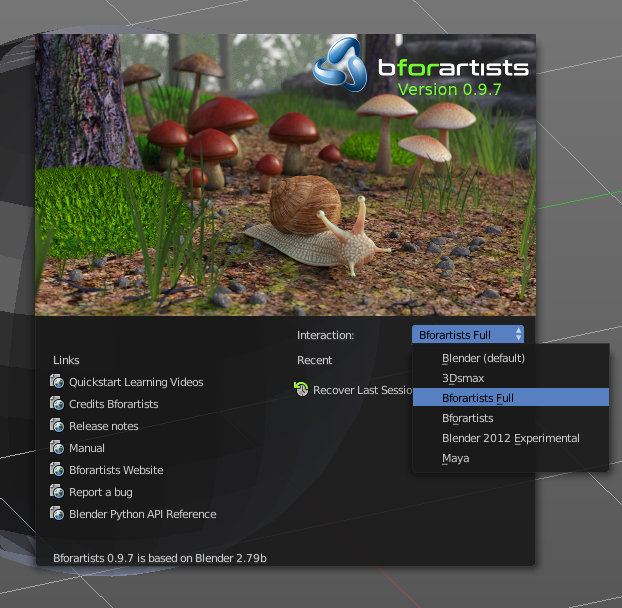Click the 'Interaction:' label

click(x=326, y=335)
